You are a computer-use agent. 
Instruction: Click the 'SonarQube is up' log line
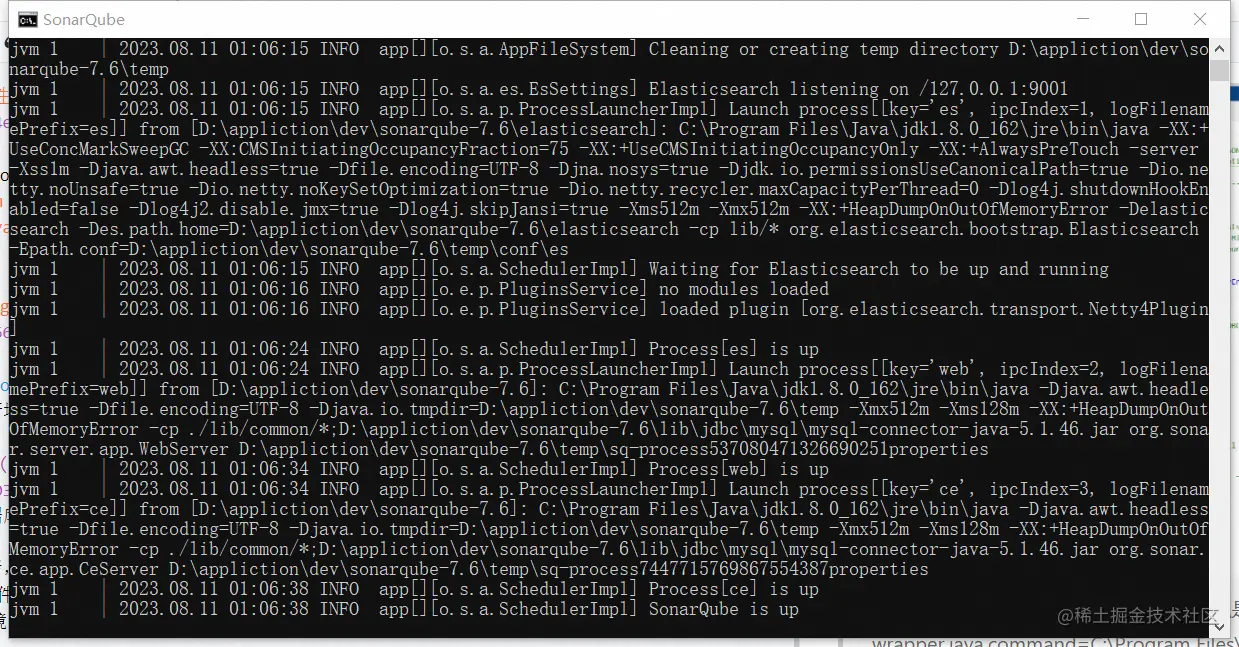point(405,609)
